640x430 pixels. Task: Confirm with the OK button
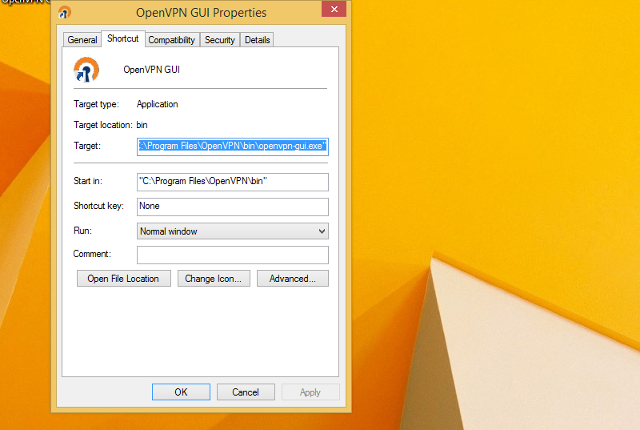pos(181,392)
